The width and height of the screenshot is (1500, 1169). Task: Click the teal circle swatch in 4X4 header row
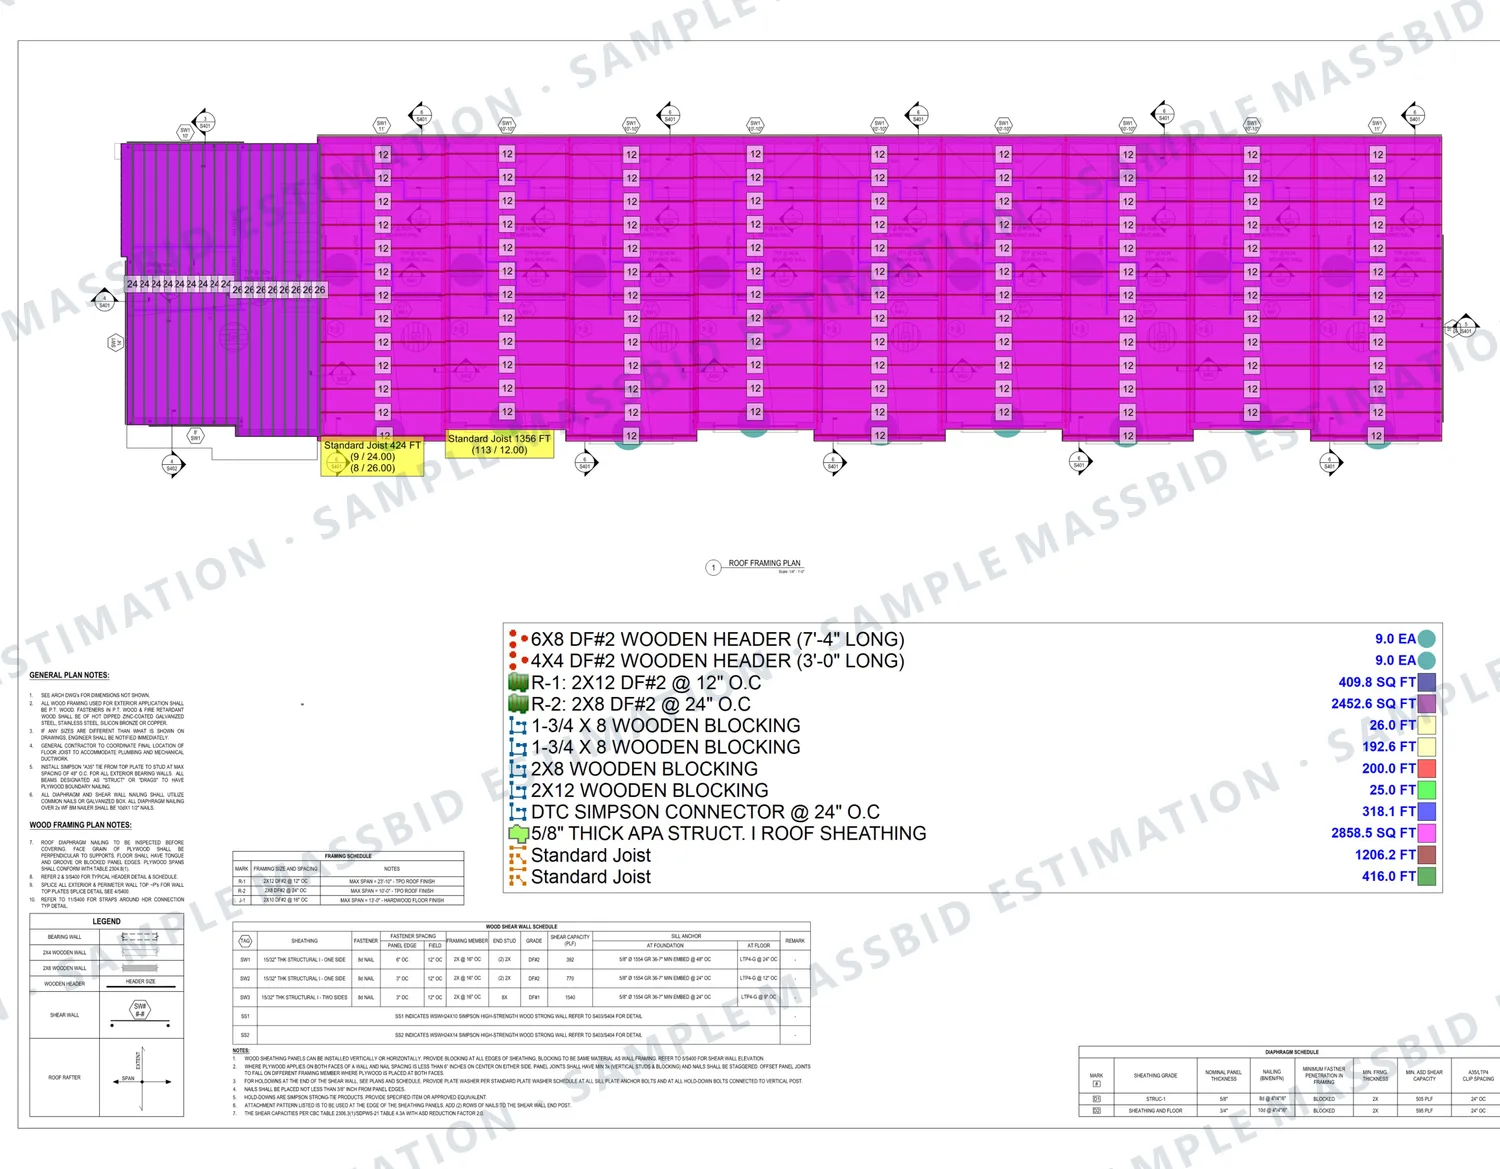point(1427,661)
